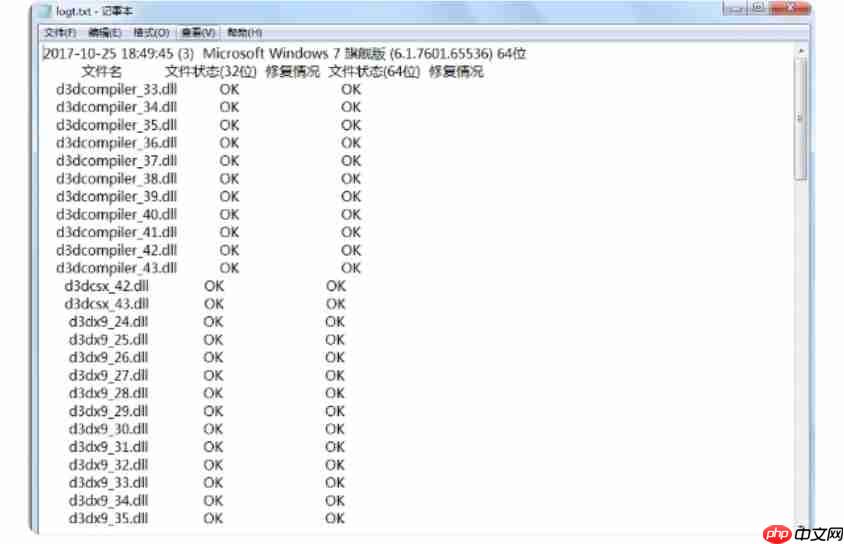Click the text d3dx9_34.dll
This screenshot has height=544, width=844.
click(108, 500)
